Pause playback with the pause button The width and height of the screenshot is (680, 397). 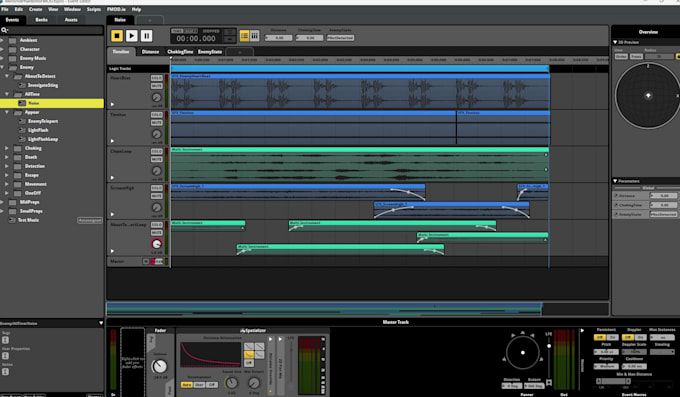pos(147,36)
